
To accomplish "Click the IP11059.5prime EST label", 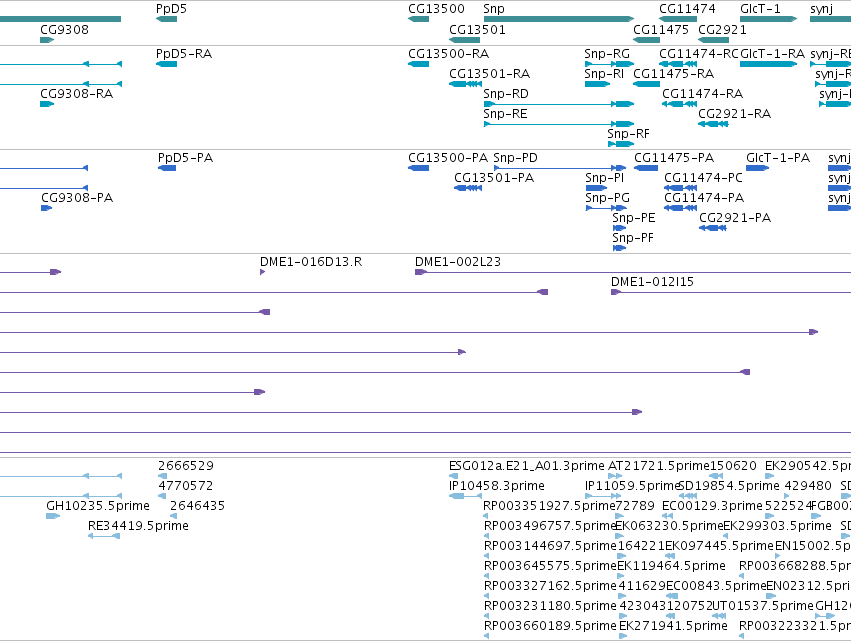I will [632, 486].
